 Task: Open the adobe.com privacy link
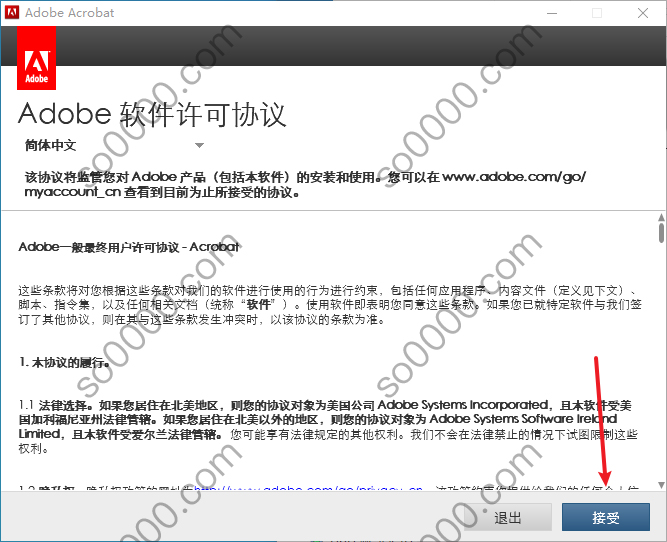[x=308, y=488]
